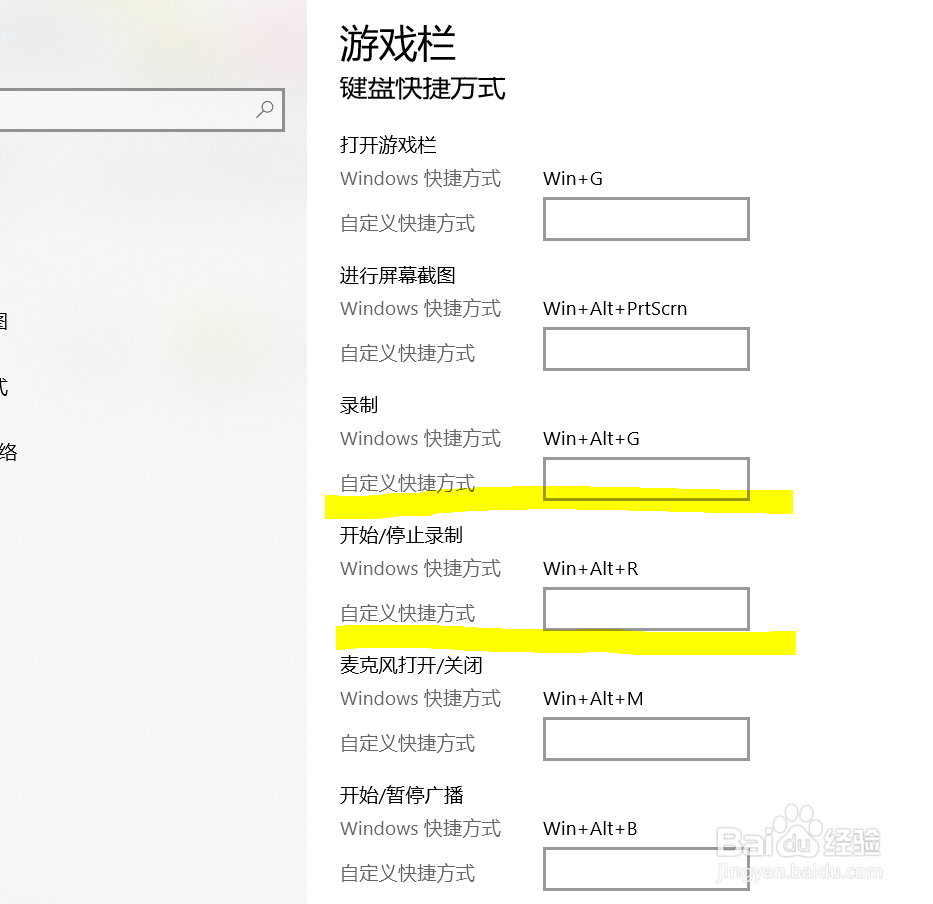This screenshot has height=904, width=933.
Task: Click the 开始/停止录制 label
Action: click(x=401, y=535)
